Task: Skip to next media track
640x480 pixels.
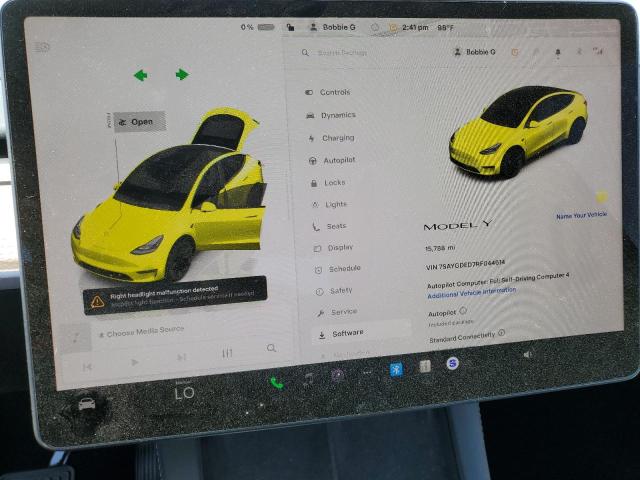Action: [181, 357]
